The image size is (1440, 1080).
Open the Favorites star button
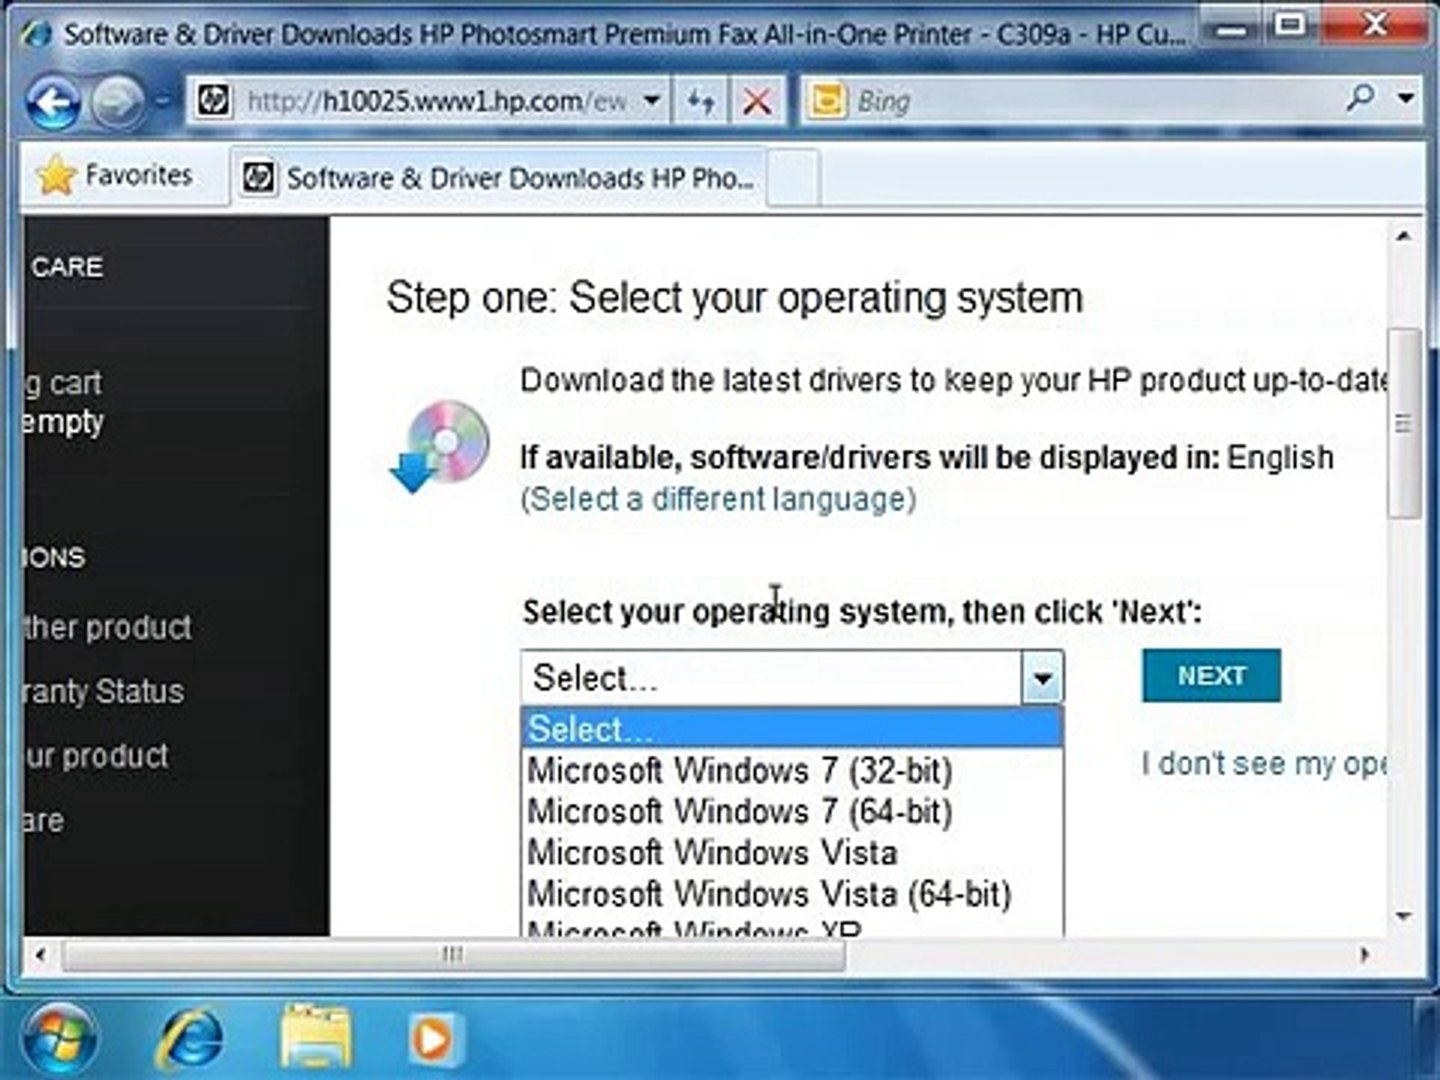[x=115, y=176]
